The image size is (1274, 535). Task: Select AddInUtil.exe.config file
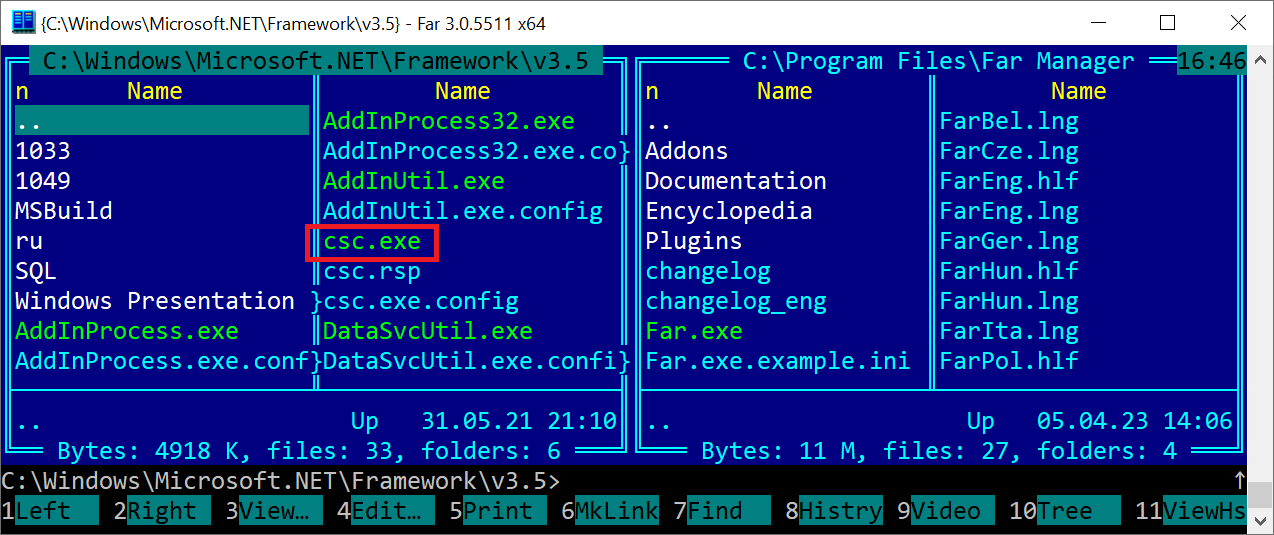coord(463,211)
